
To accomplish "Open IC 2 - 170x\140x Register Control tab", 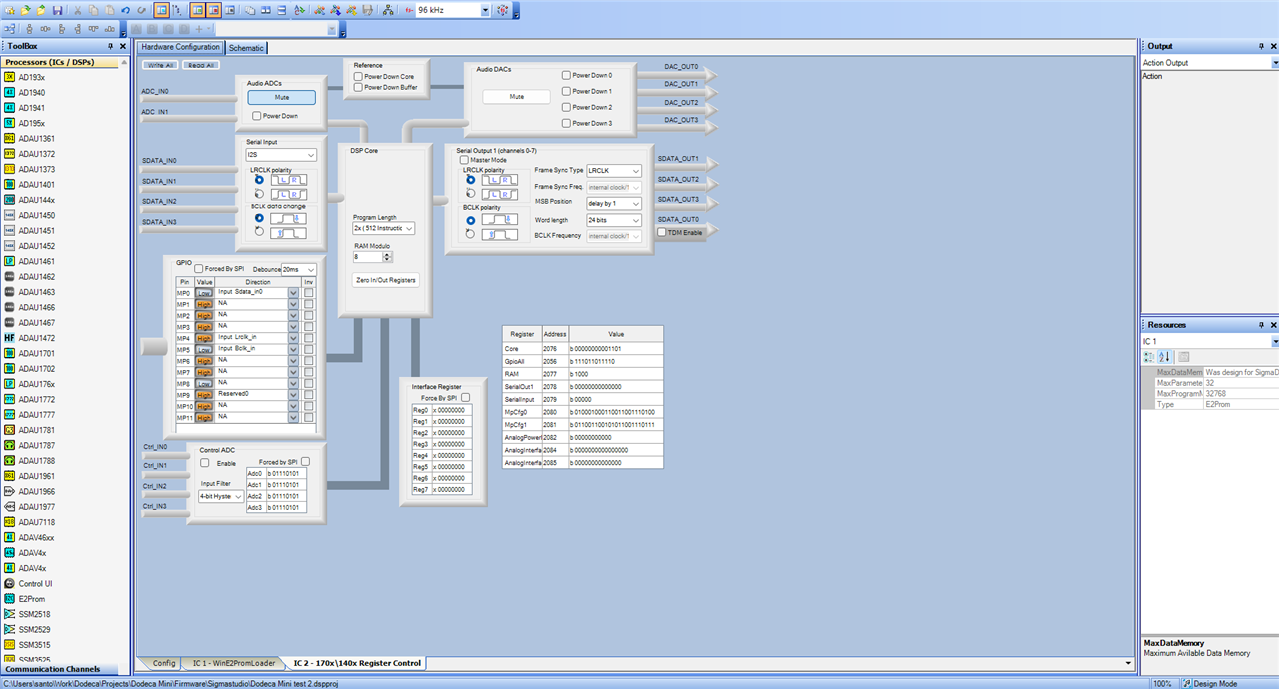I will coord(357,663).
